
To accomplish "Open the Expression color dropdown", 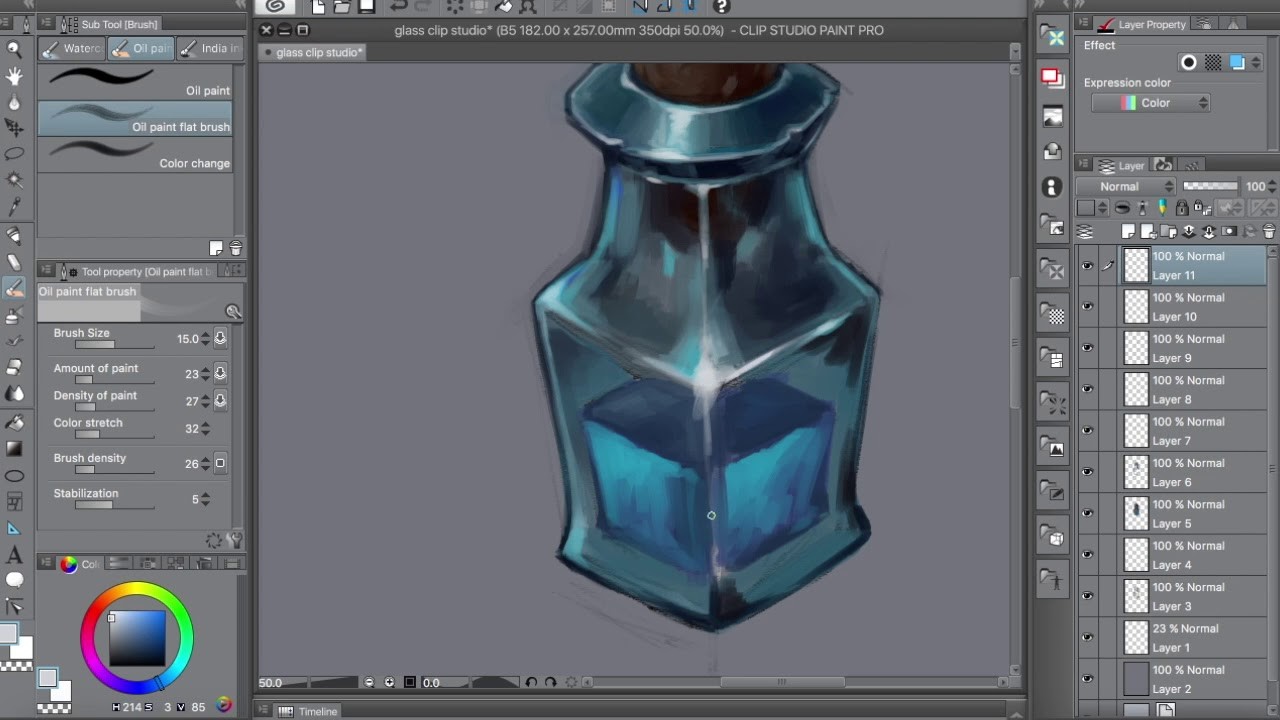I will [x=1150, y=102].
